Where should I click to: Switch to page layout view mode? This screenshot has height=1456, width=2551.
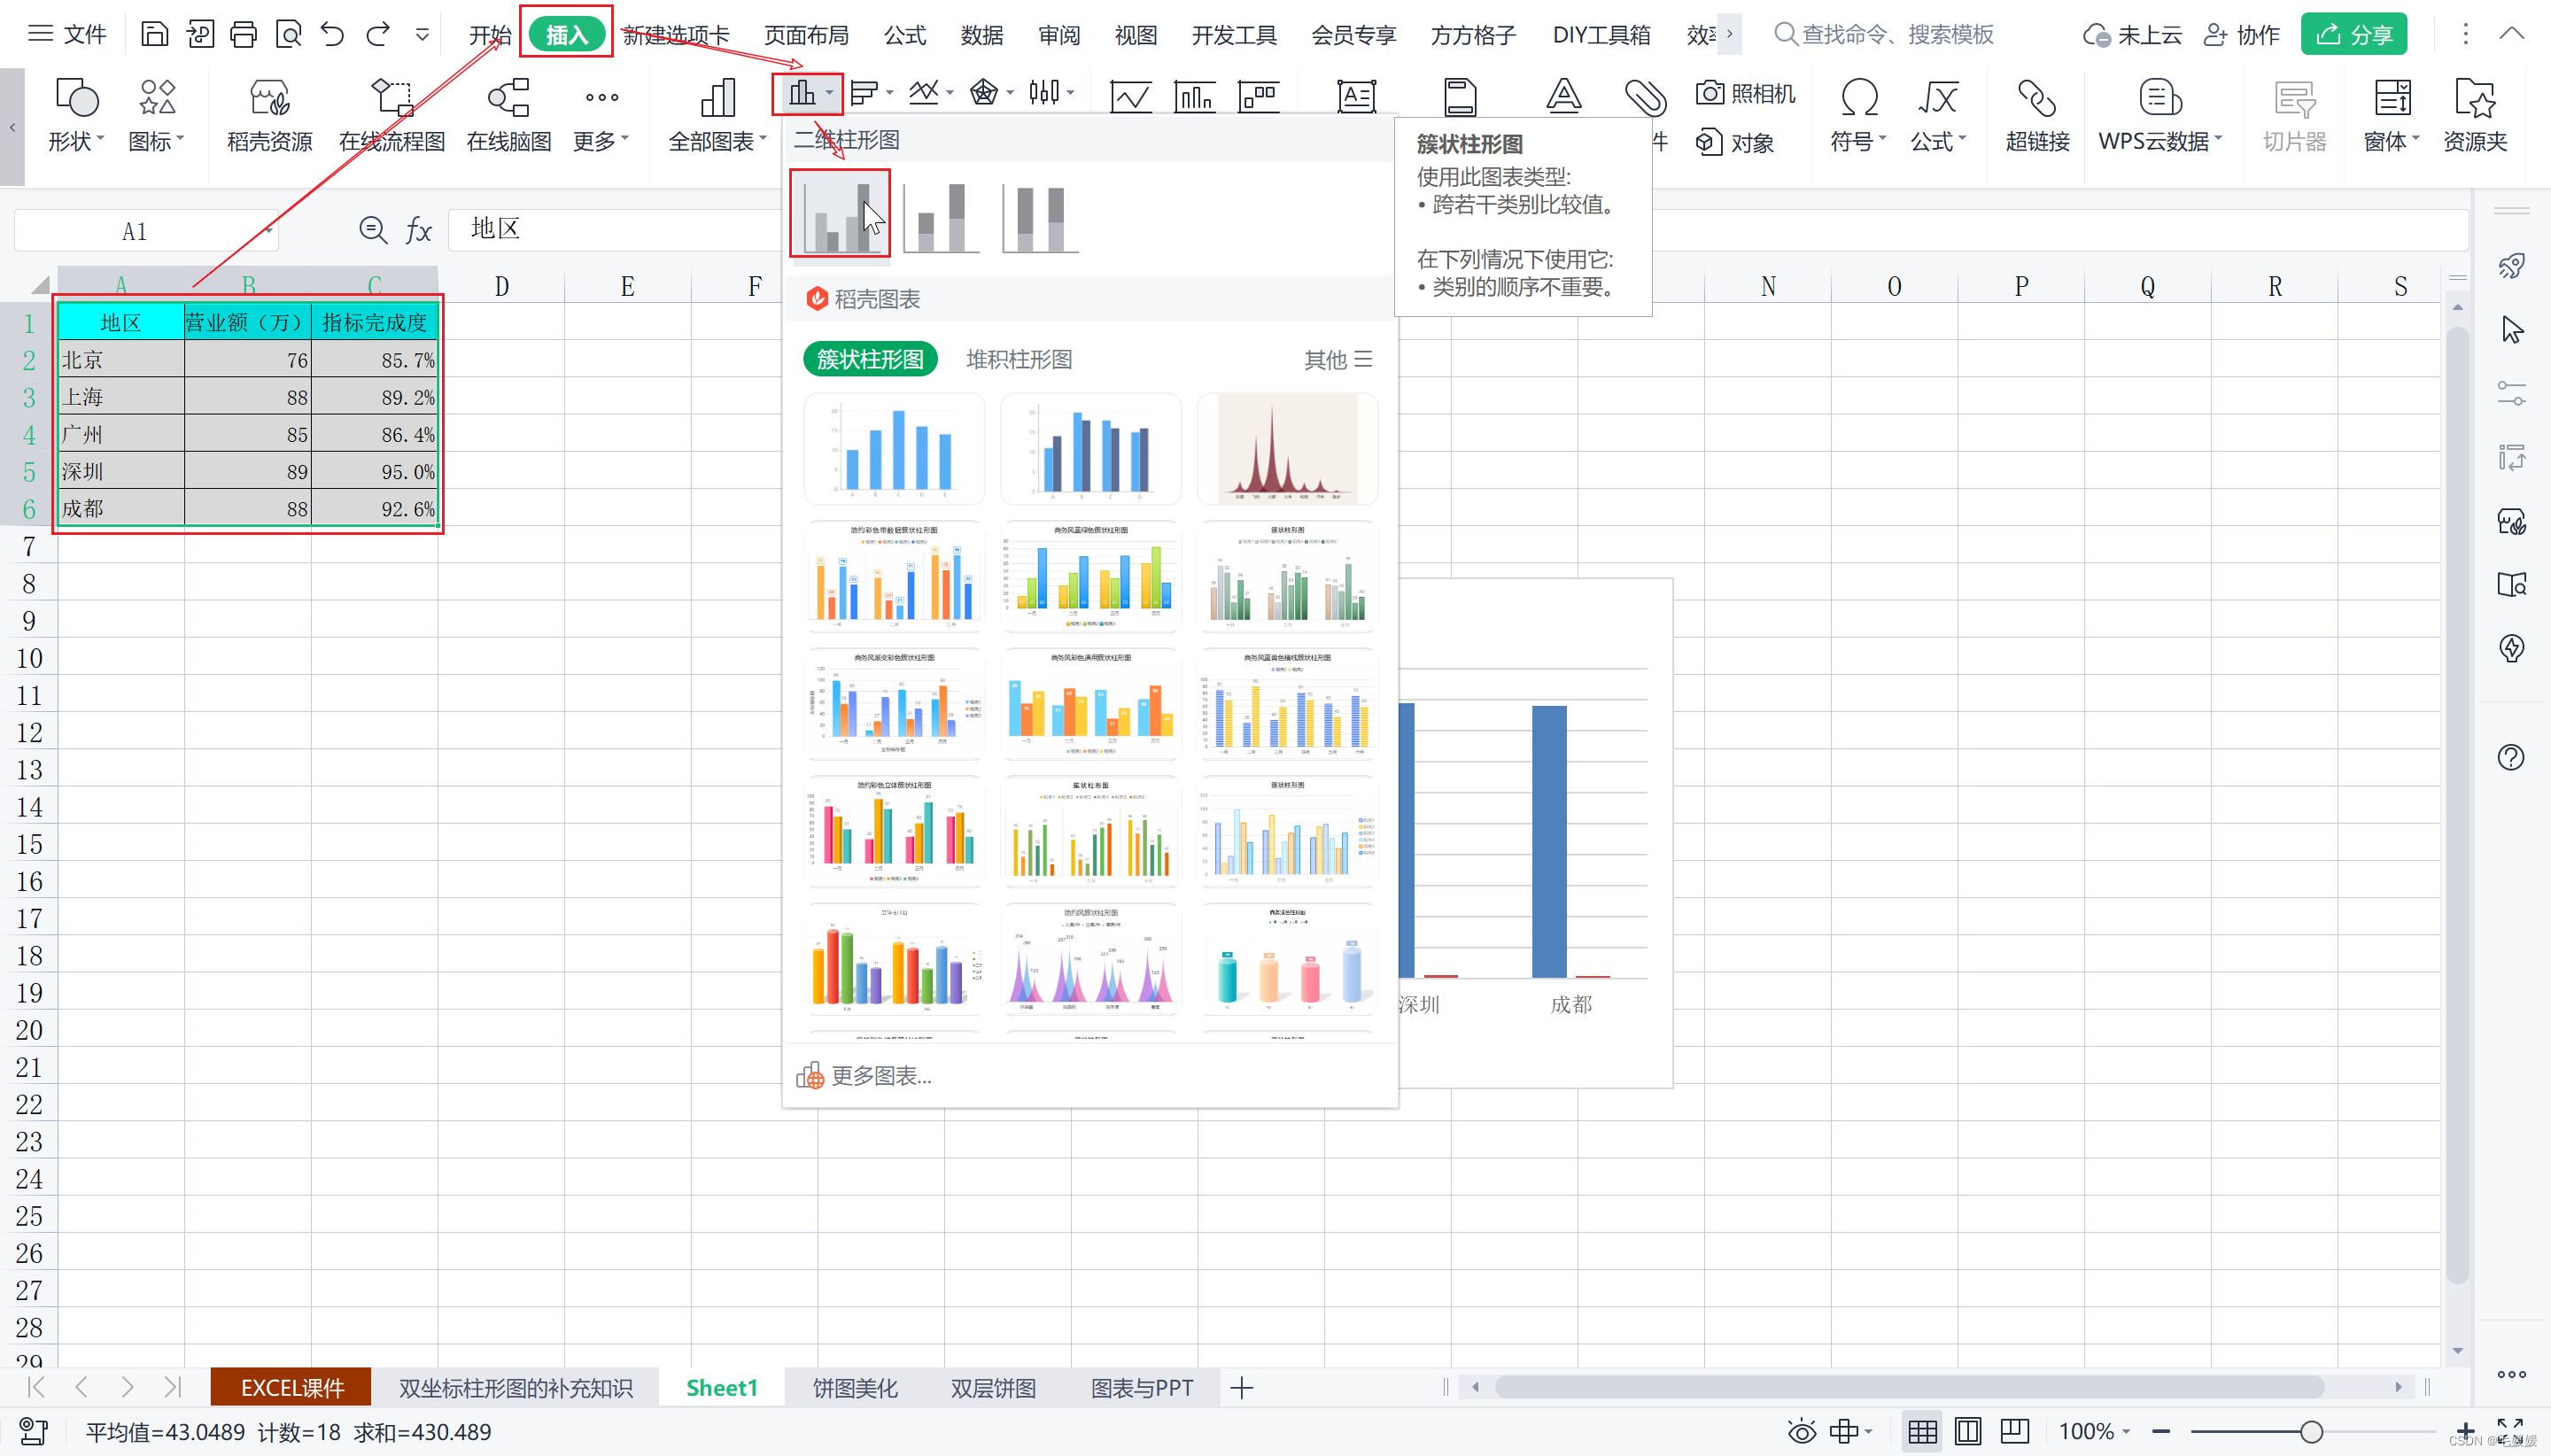tap(1967, 1431)
